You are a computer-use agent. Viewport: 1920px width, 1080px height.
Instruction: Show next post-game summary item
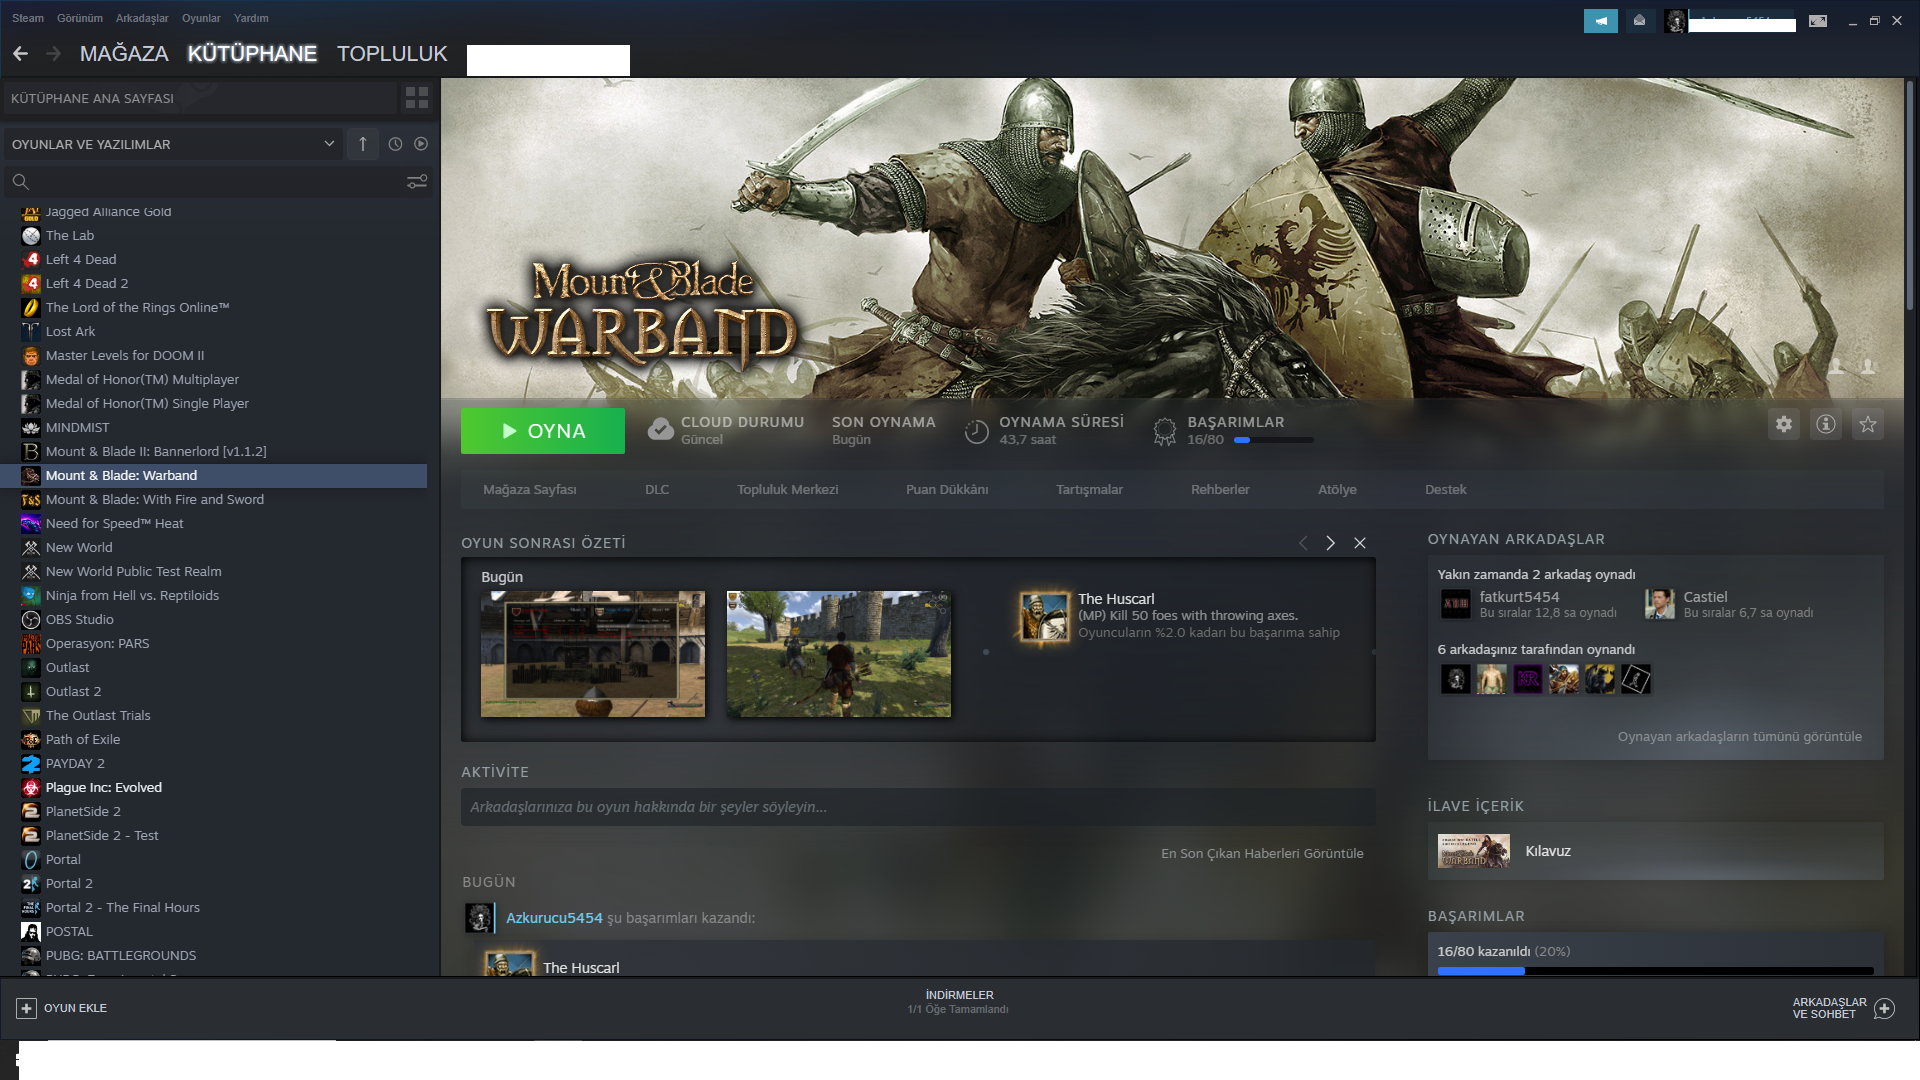(x=1330, y=543)
